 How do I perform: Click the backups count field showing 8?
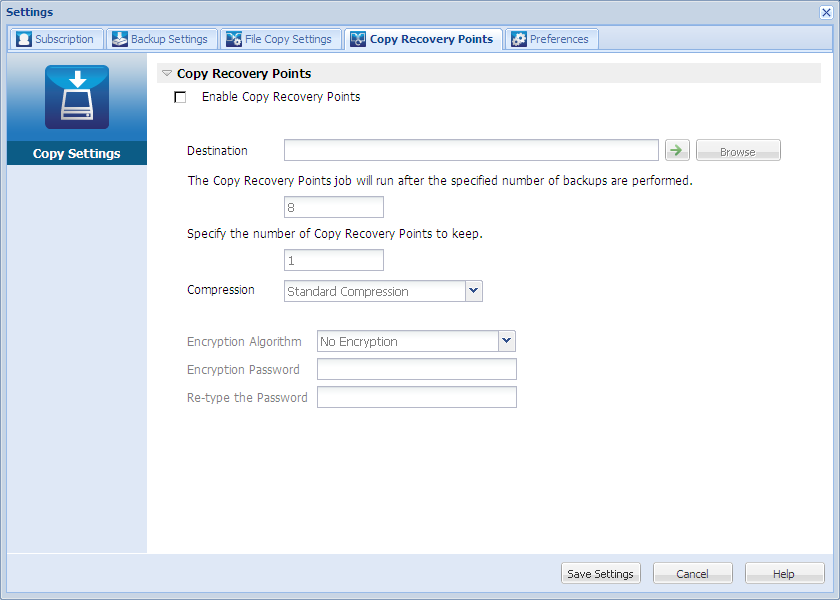click(333, 207)
